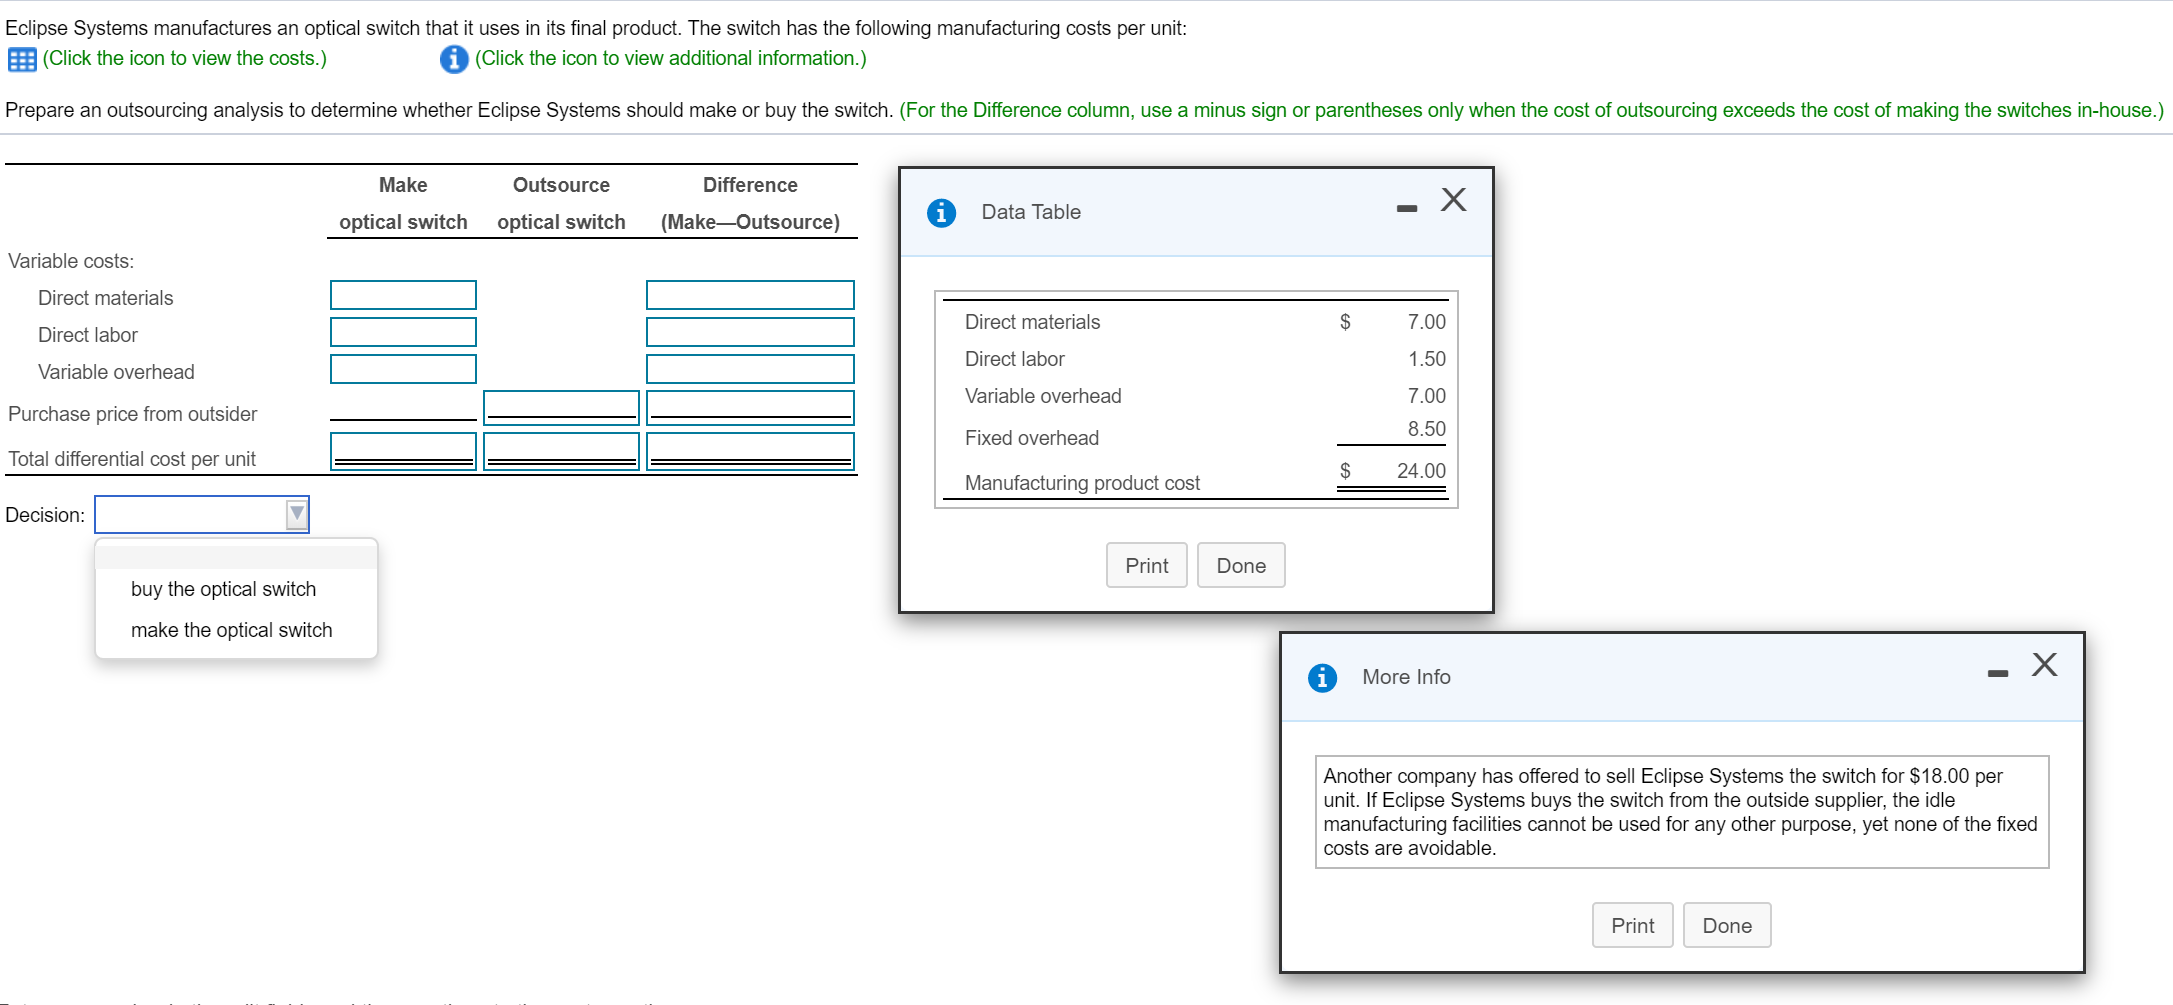
Task: Focus Purchase price Outsource input field
Action: (x=562, y=407)
